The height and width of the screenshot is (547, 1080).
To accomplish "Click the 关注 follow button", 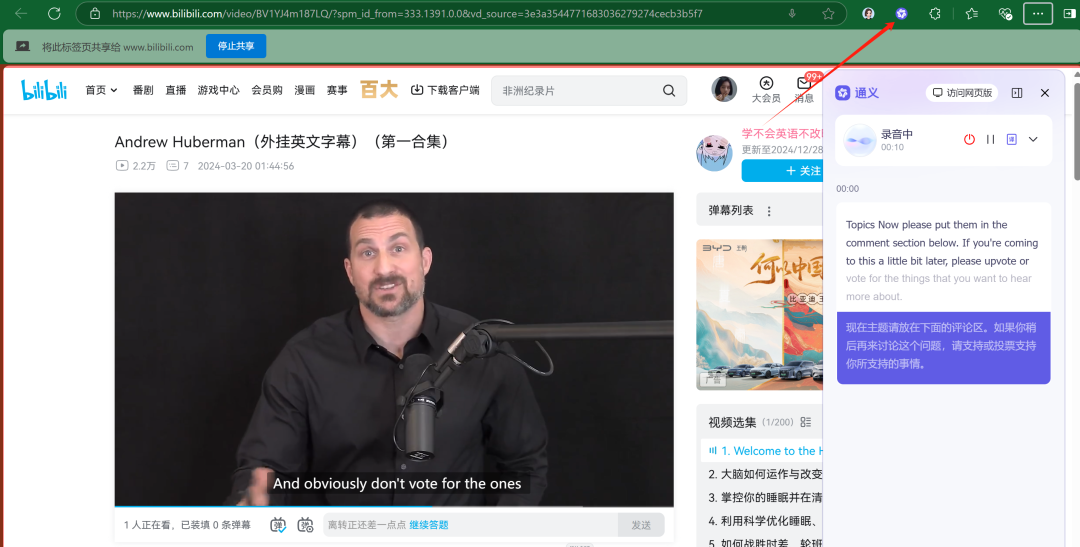I will tap(782, 171).
